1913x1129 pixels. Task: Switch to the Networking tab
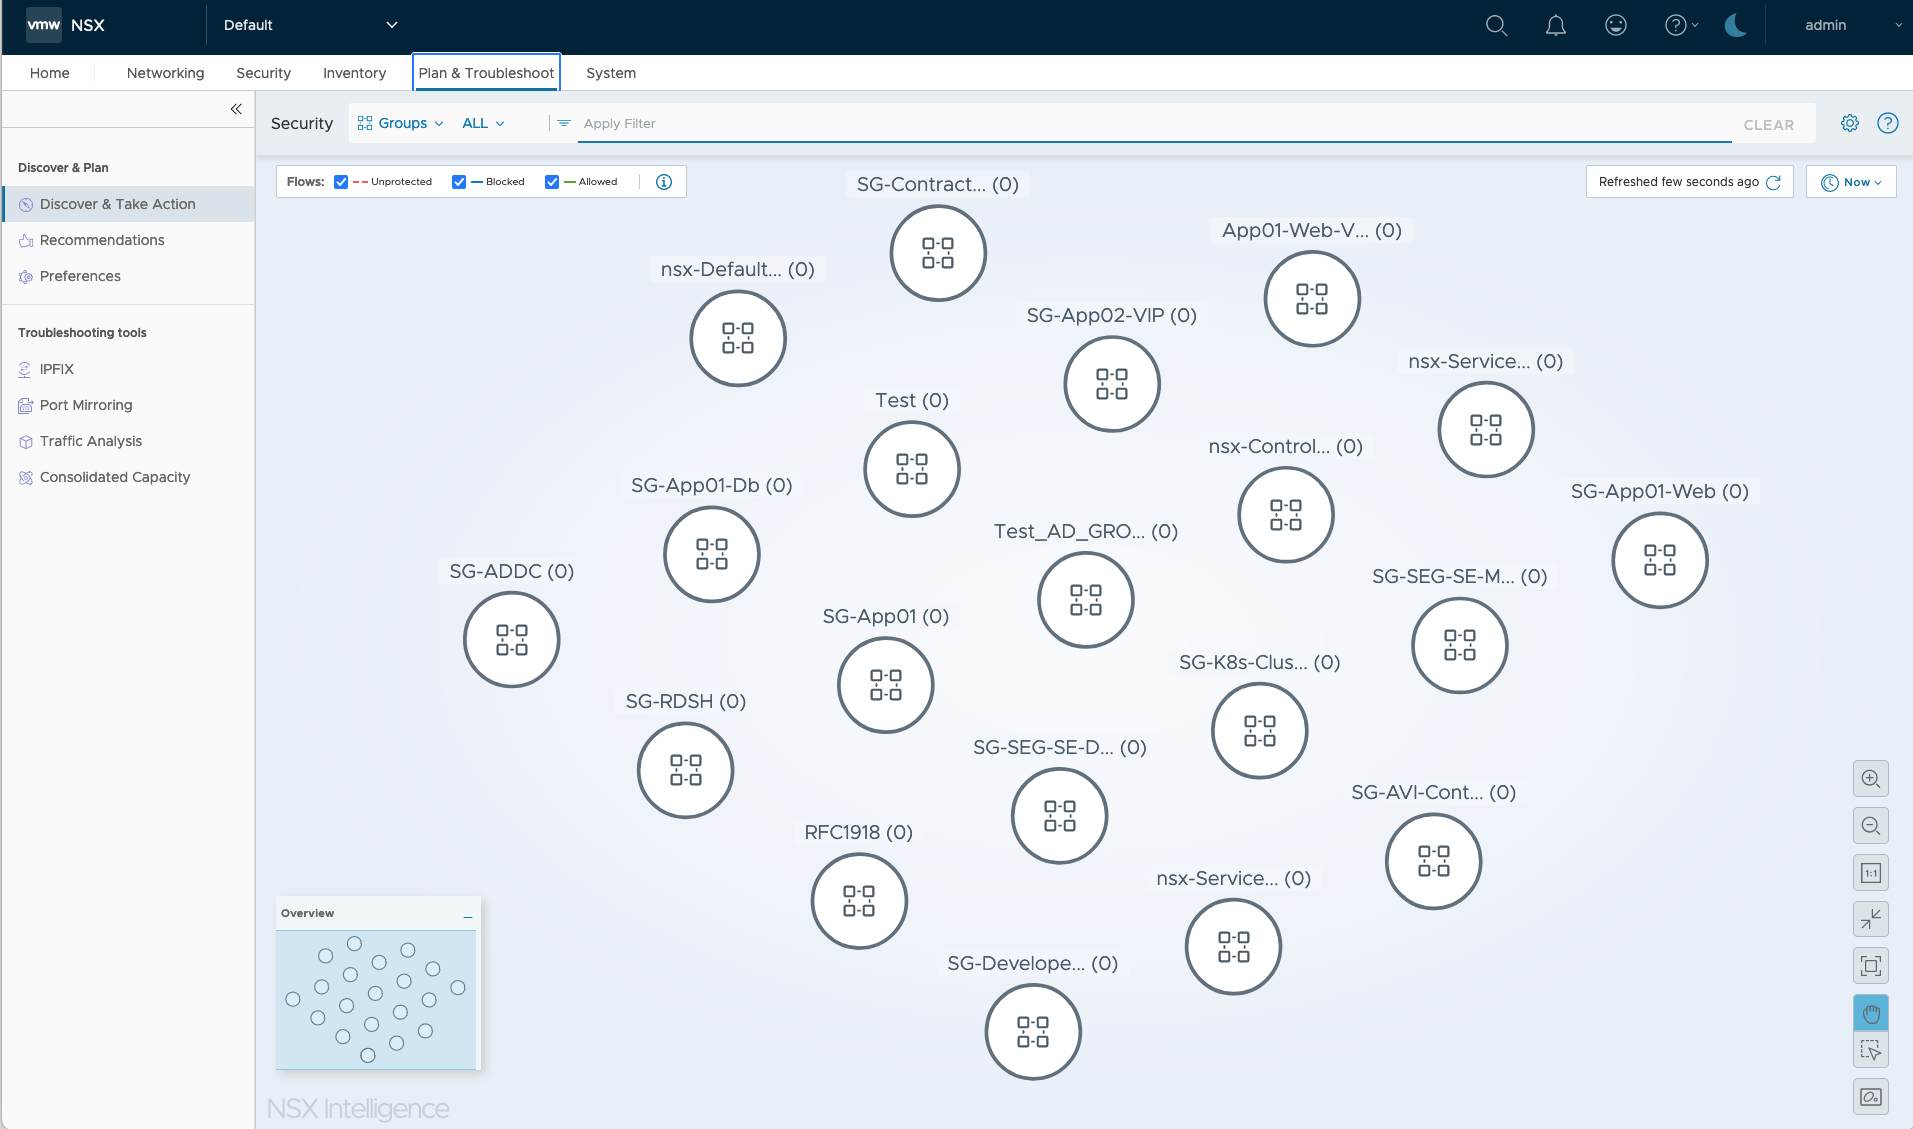pos(165,73)
